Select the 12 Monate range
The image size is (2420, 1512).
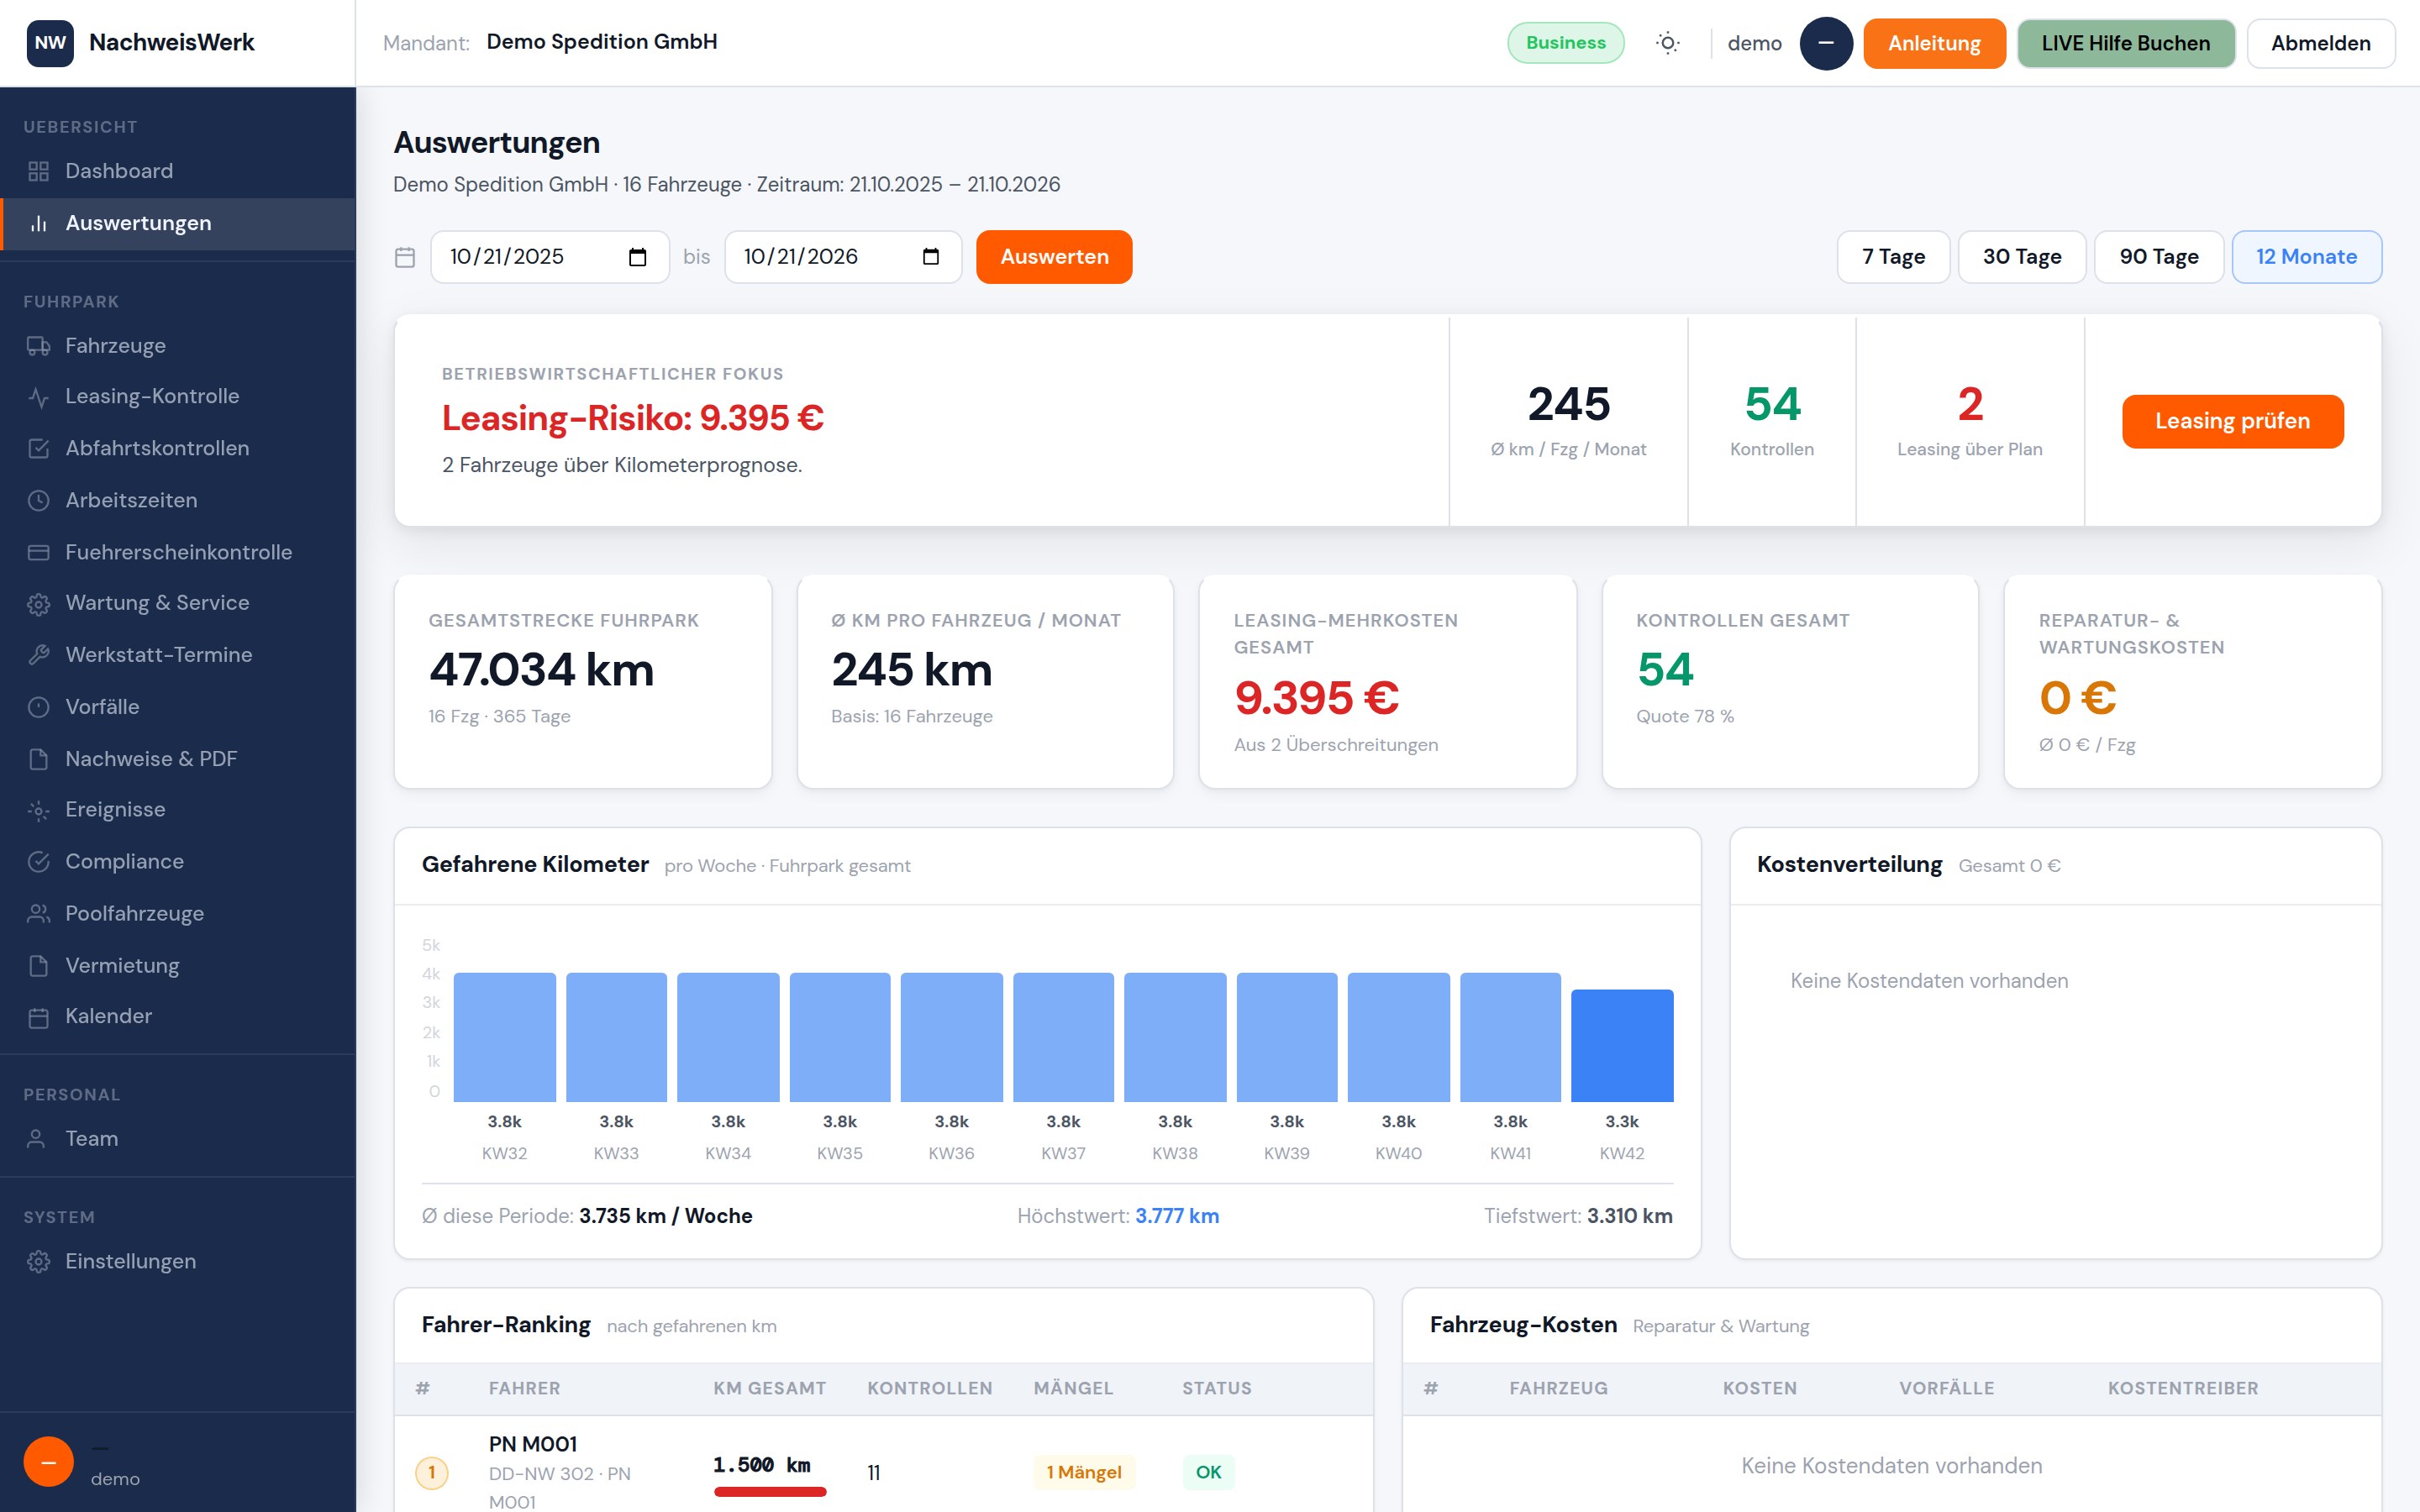[x=2307, y=257]
